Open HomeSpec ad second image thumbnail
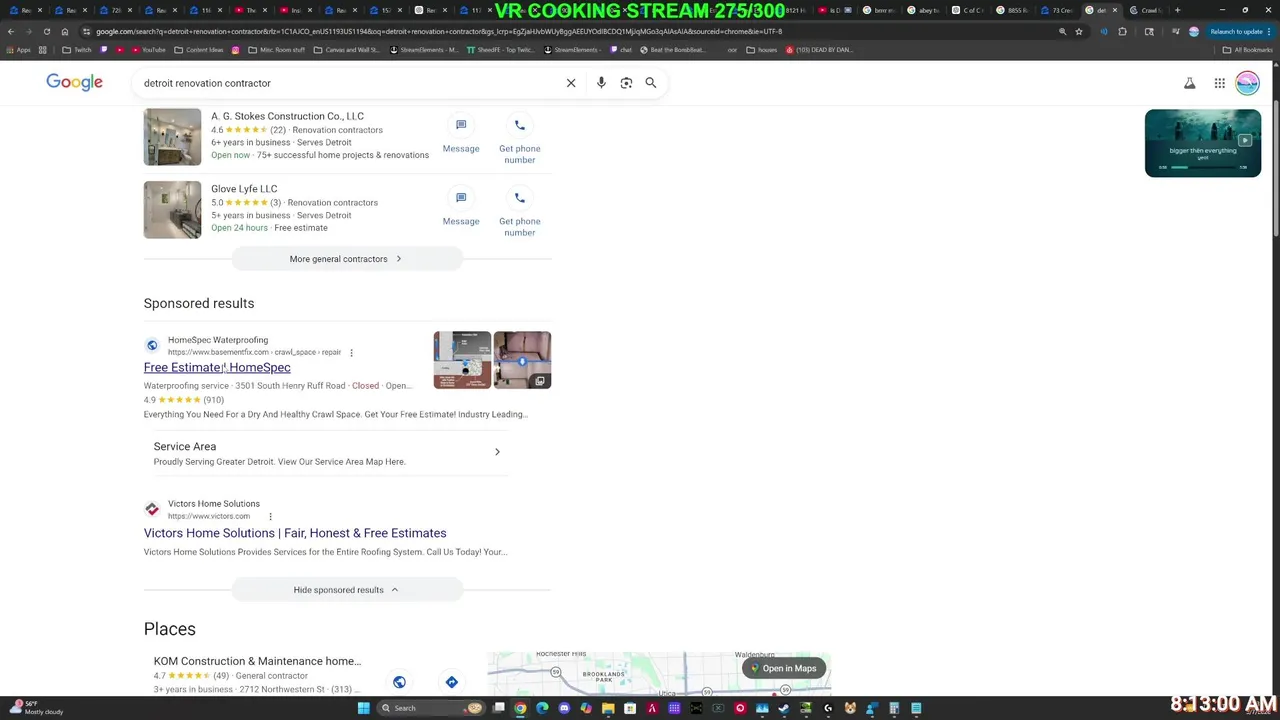Screen dimensions: 1280x720 (522, 360)
